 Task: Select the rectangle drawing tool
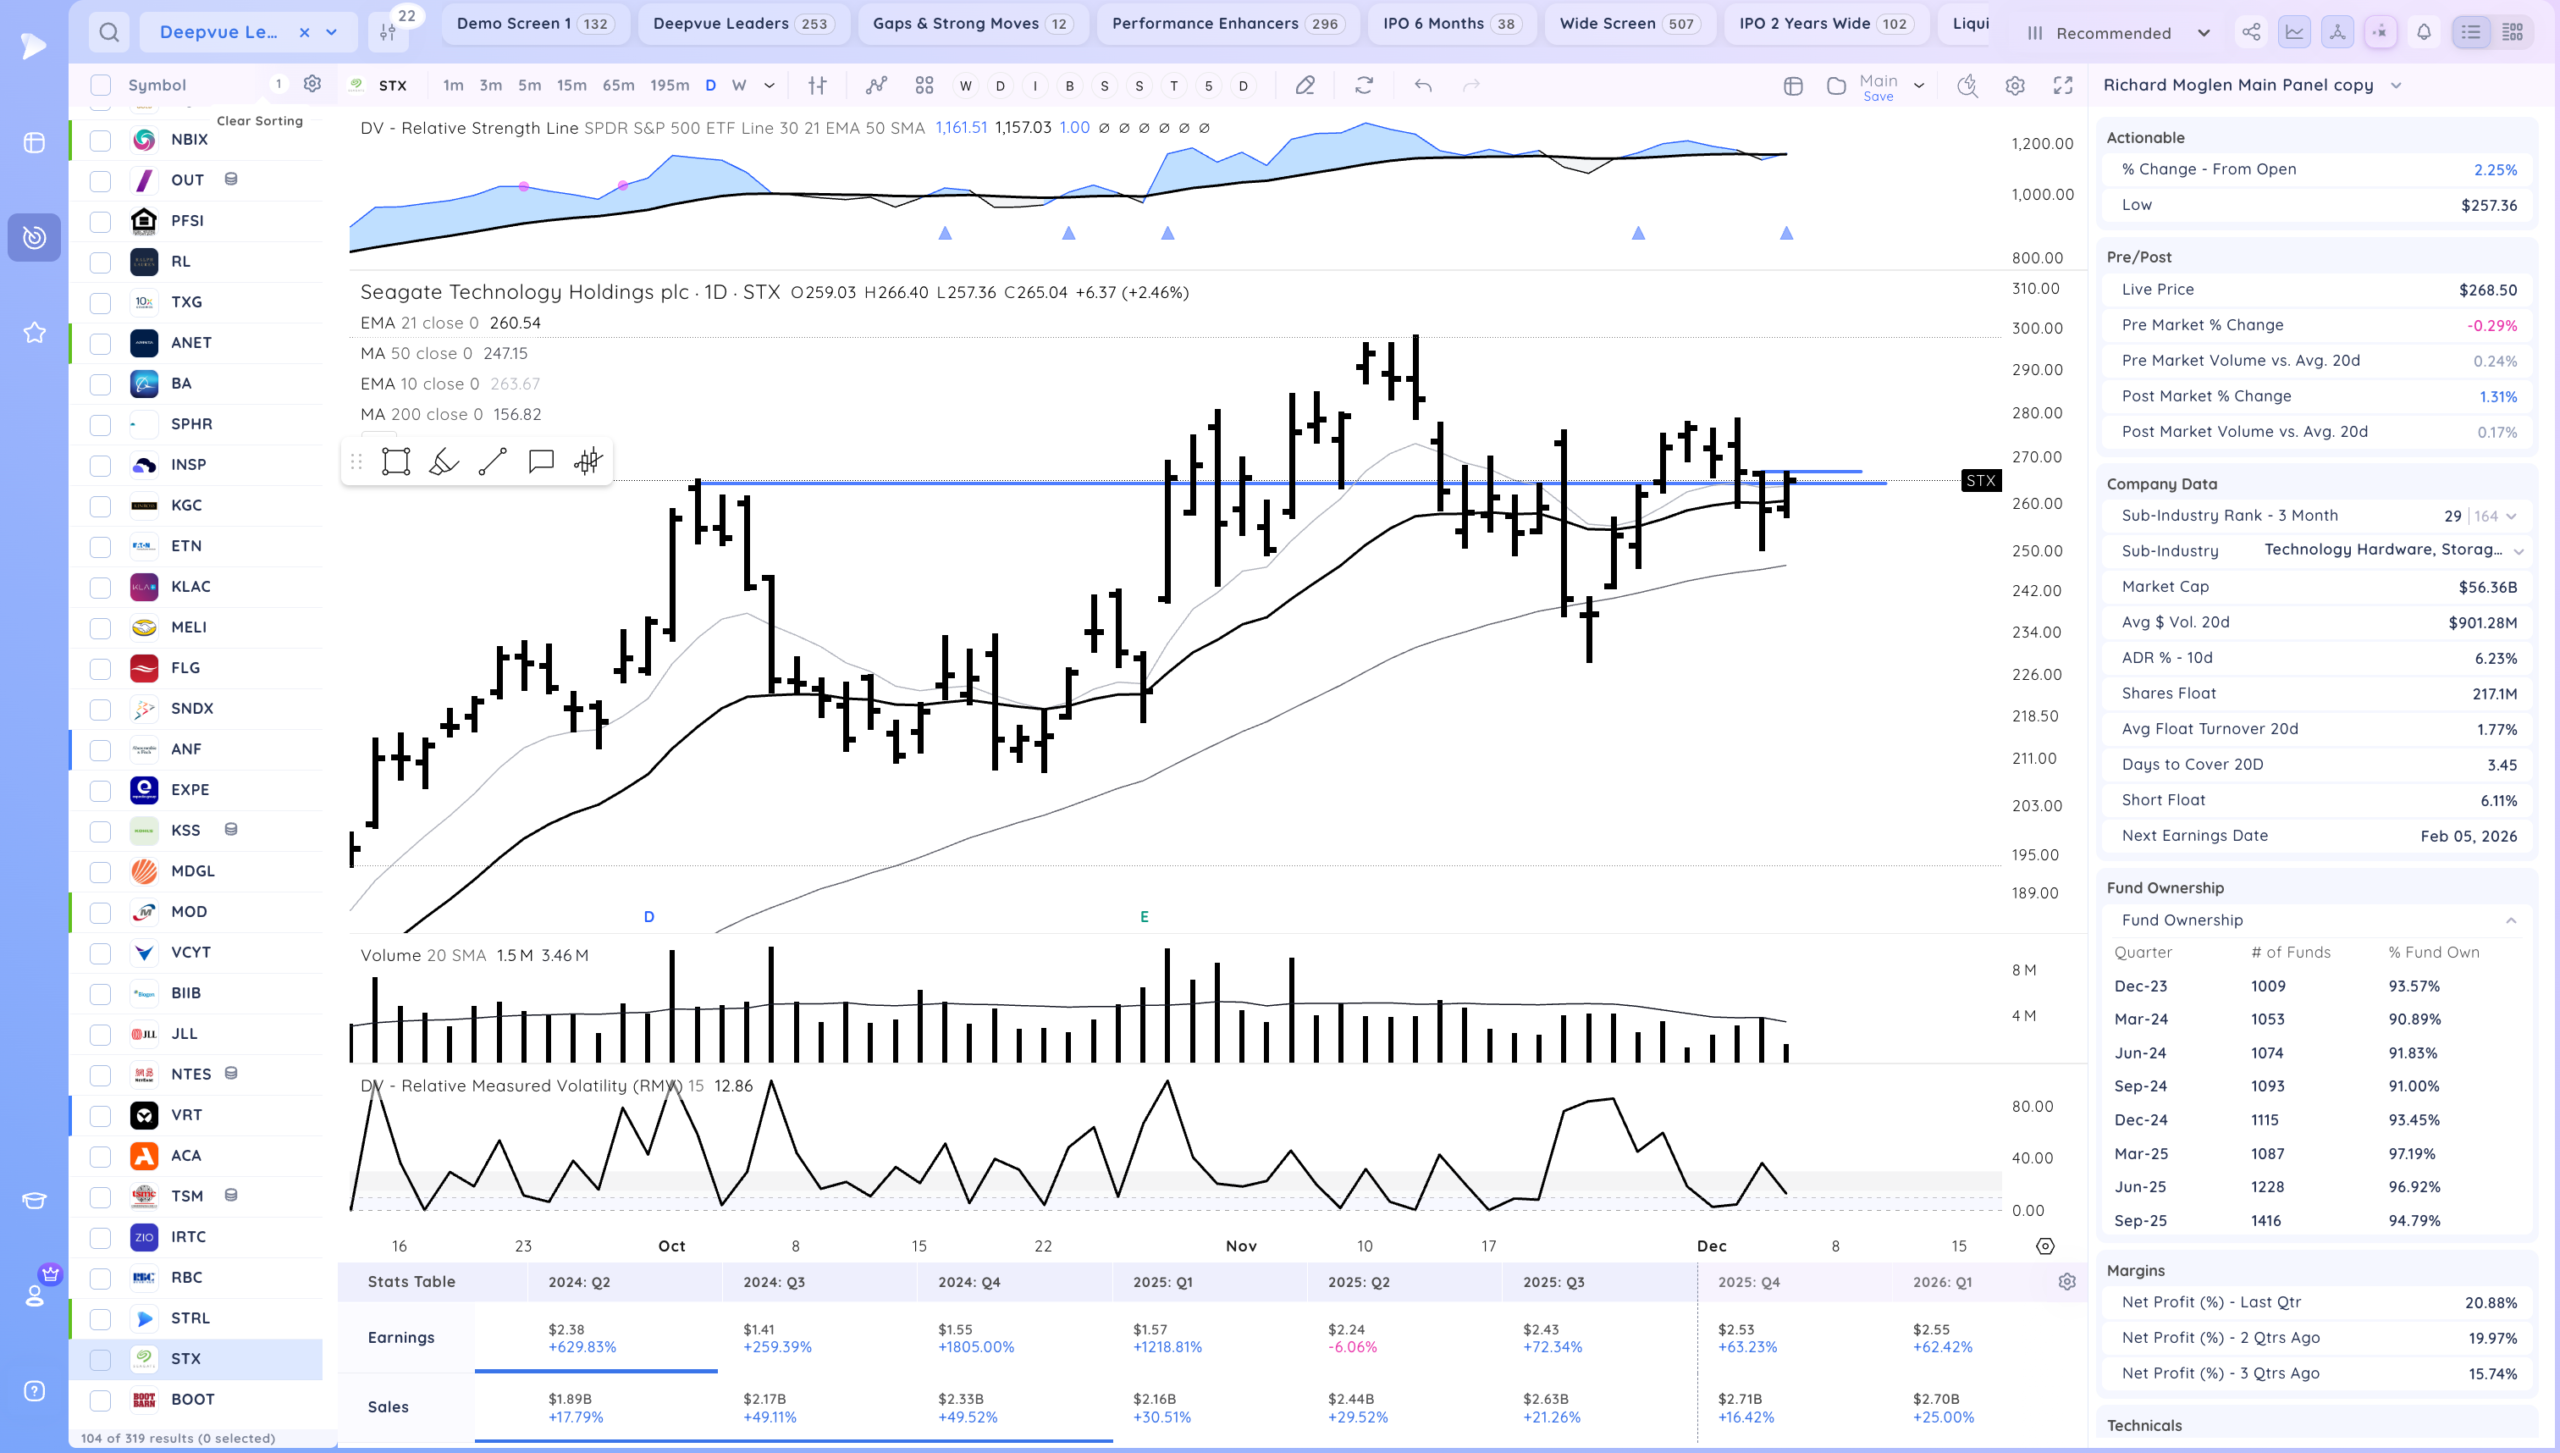[396, 461]
